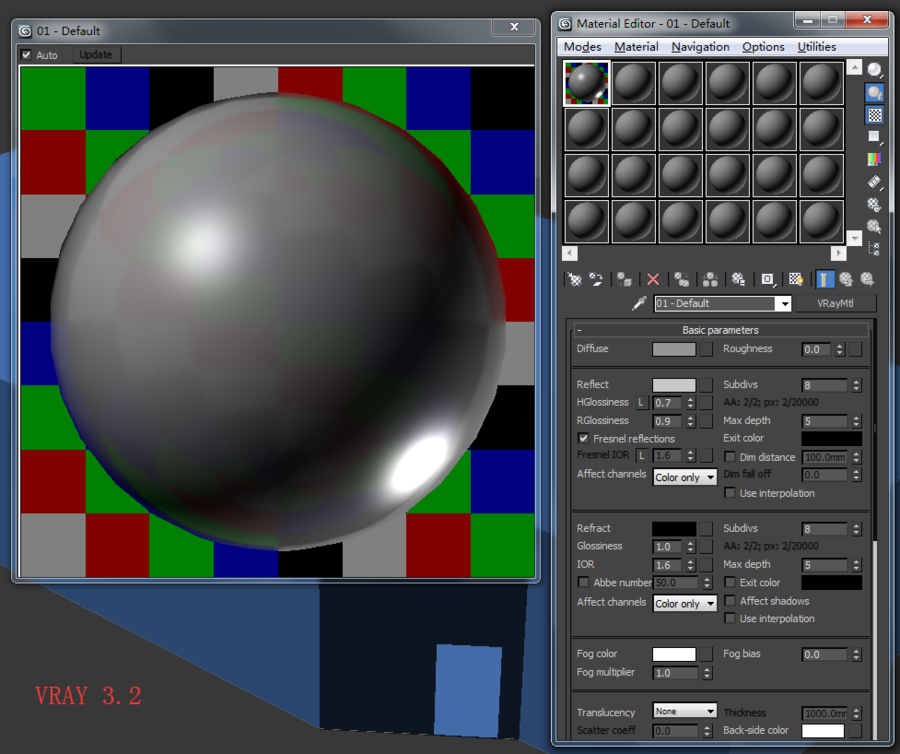Screen dimensions: 900x754
Task: Pick material from object with eyedropper
Action: [639, 303]
